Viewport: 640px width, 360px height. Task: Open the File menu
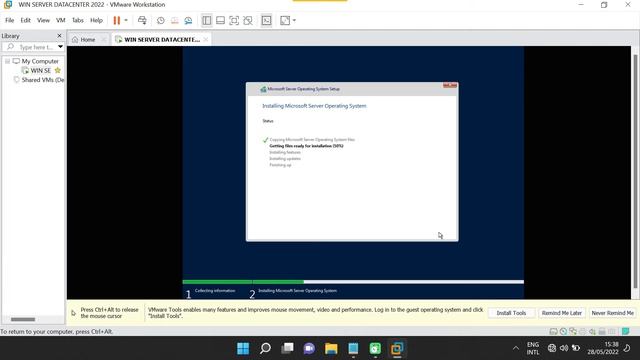click(x=9, y=20)
